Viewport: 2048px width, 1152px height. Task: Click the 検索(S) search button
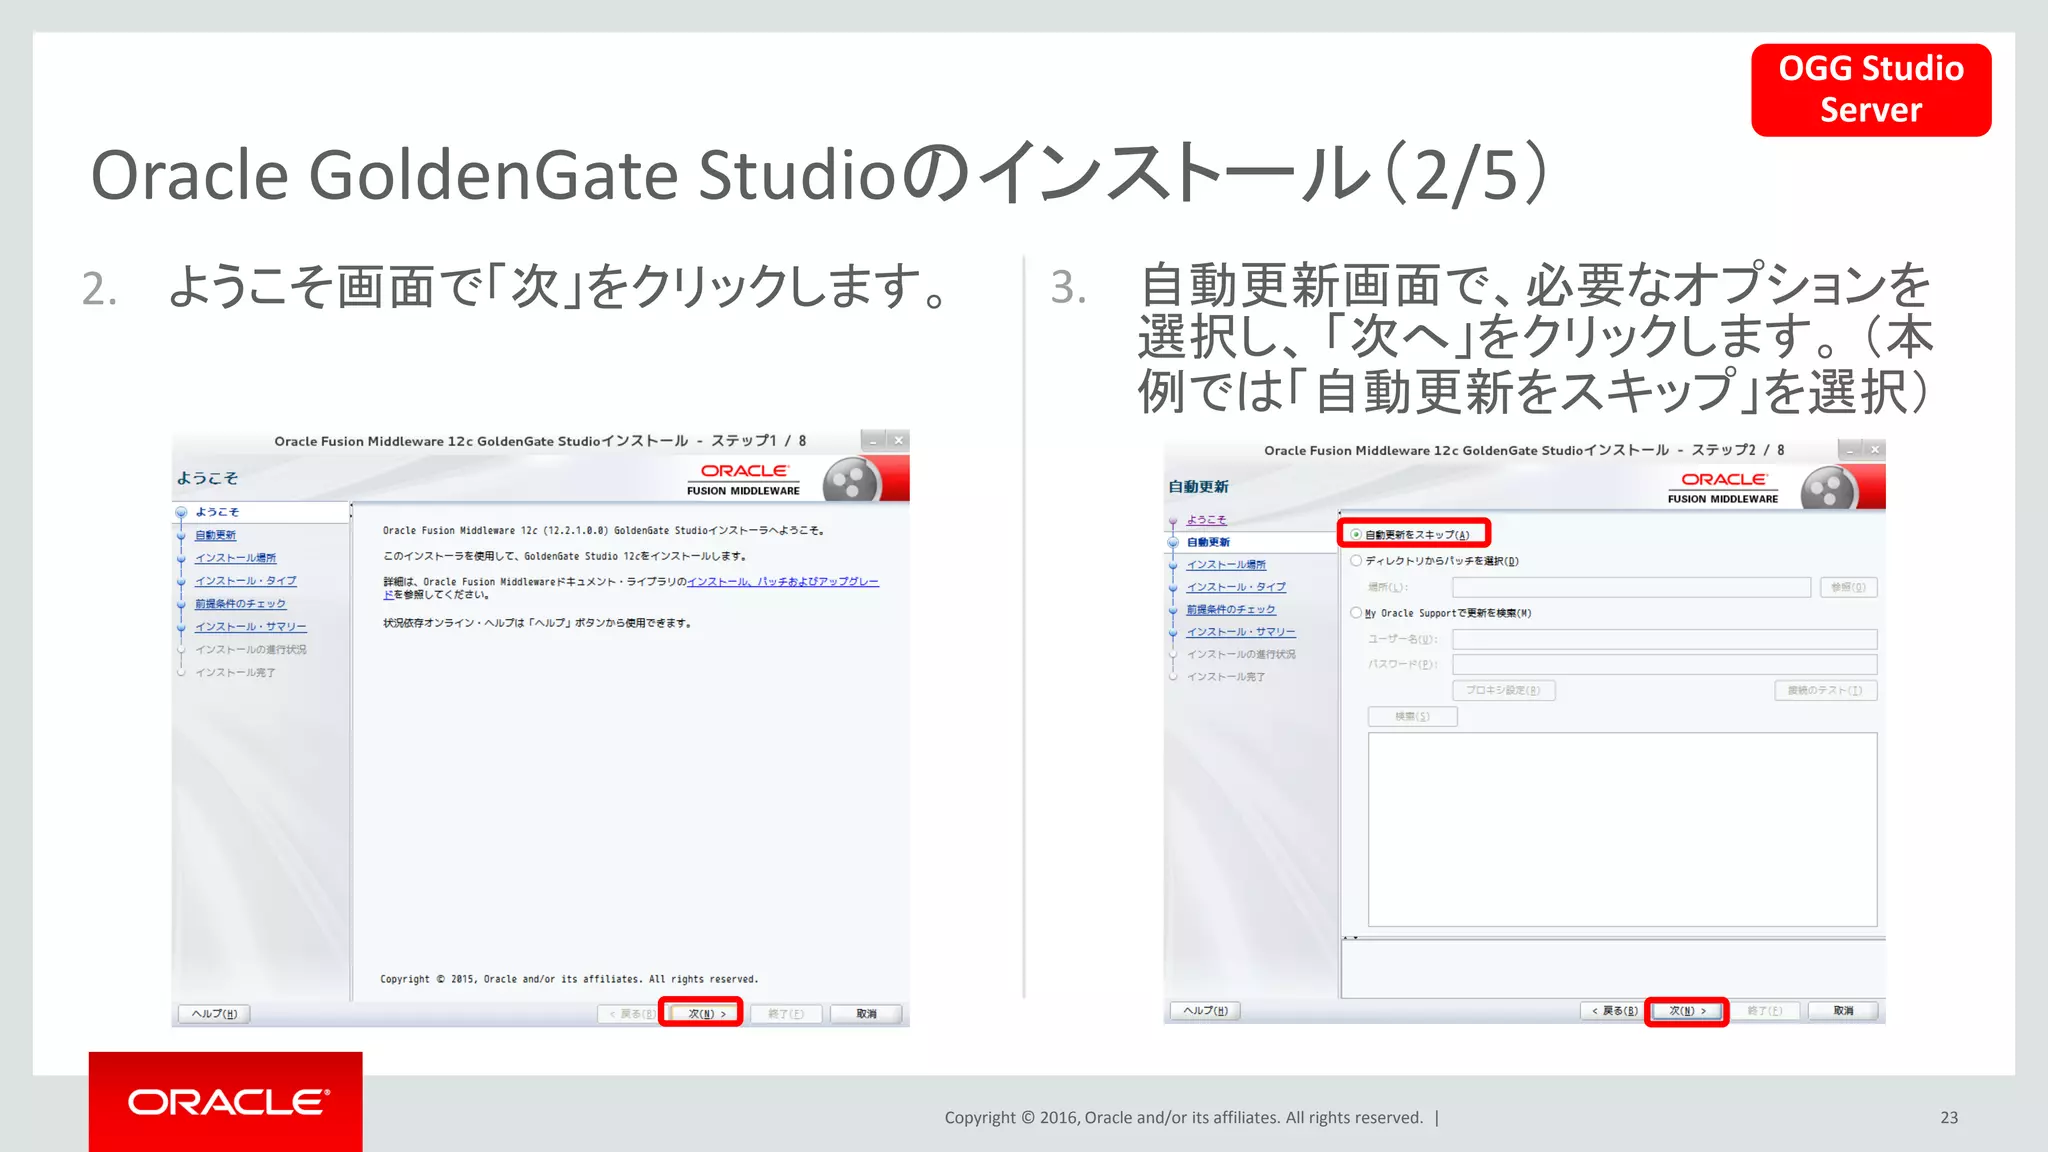(1412, 716)
